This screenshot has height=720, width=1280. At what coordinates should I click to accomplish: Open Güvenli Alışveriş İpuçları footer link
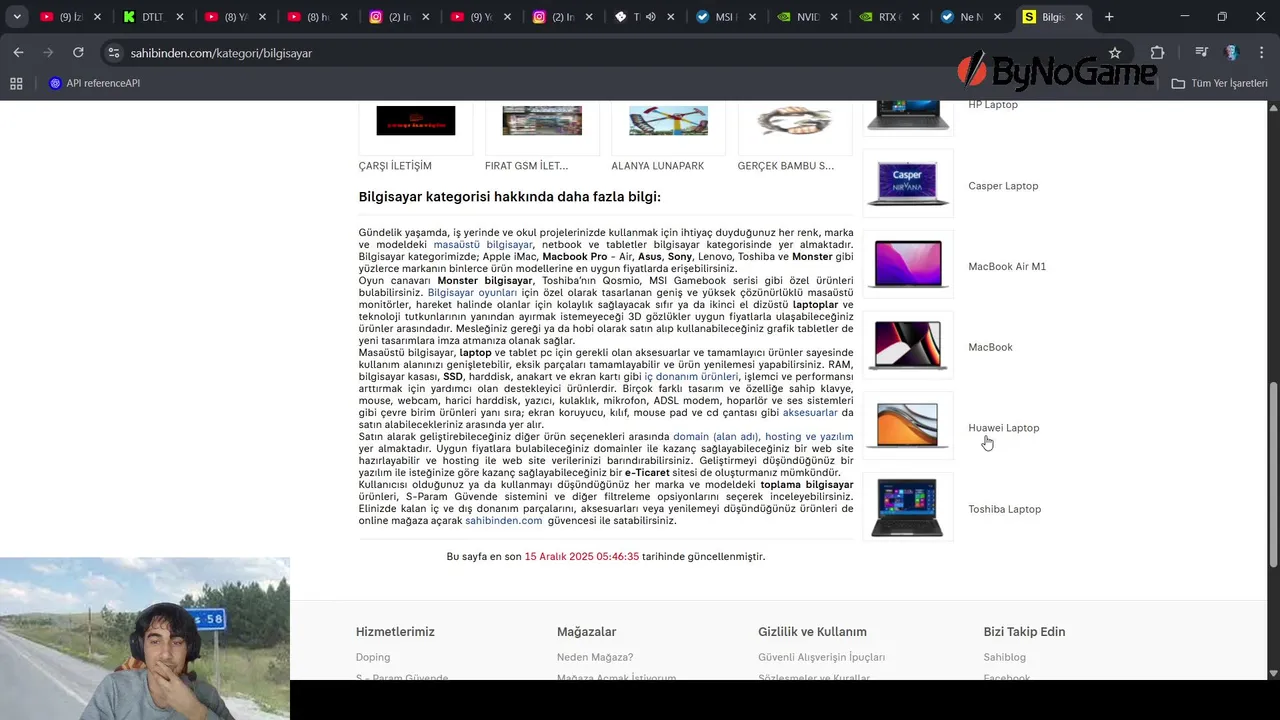(x=822, y=657)
